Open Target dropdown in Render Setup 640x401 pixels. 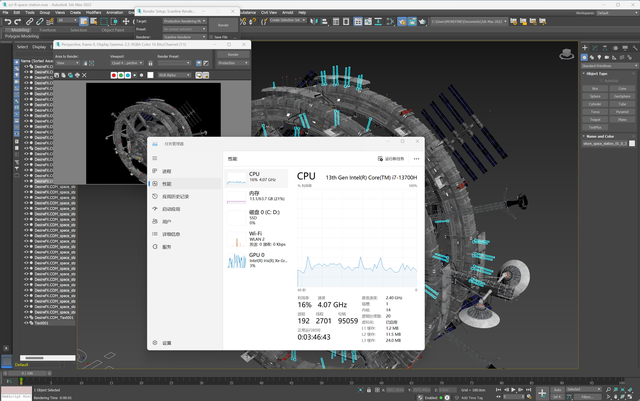click(184, 21)
